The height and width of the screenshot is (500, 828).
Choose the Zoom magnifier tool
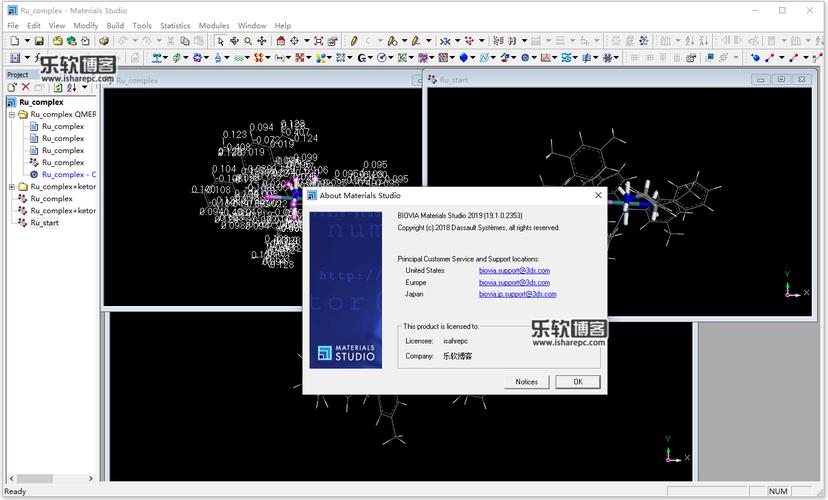coord(248,41)
